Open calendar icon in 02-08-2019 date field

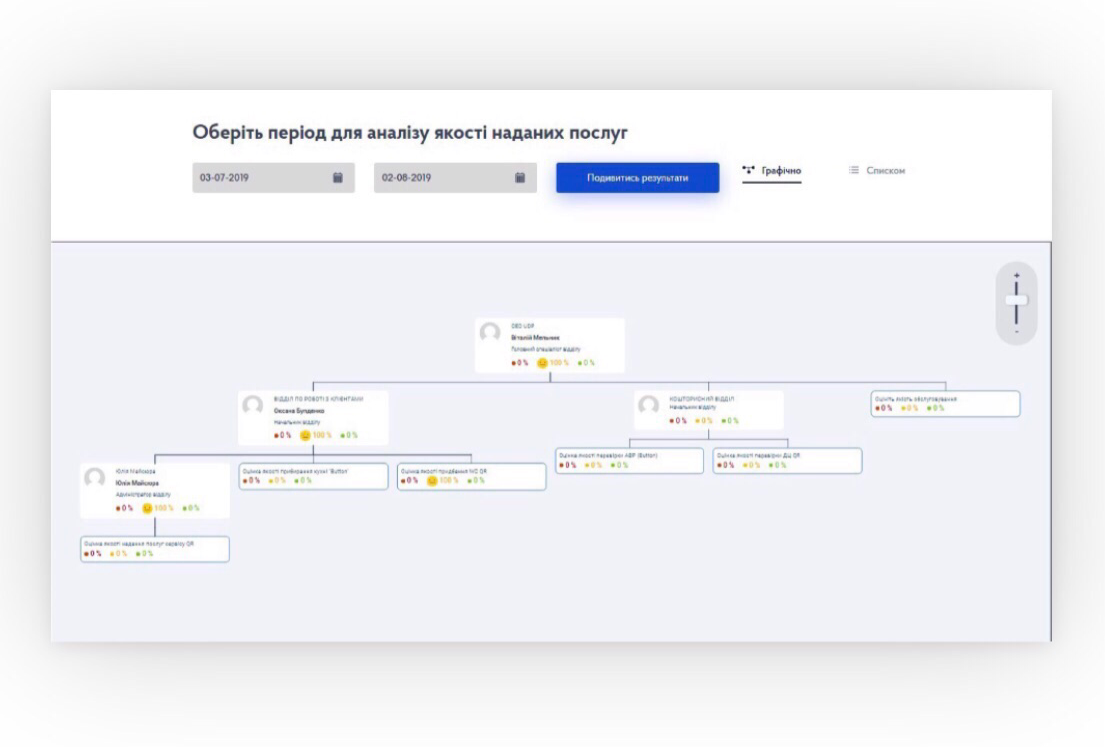click(520, 178)
